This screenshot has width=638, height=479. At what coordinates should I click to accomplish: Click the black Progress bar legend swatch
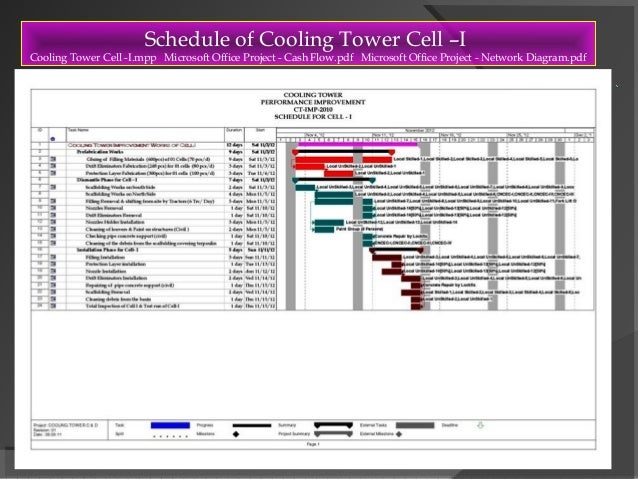tap(252, 425)
